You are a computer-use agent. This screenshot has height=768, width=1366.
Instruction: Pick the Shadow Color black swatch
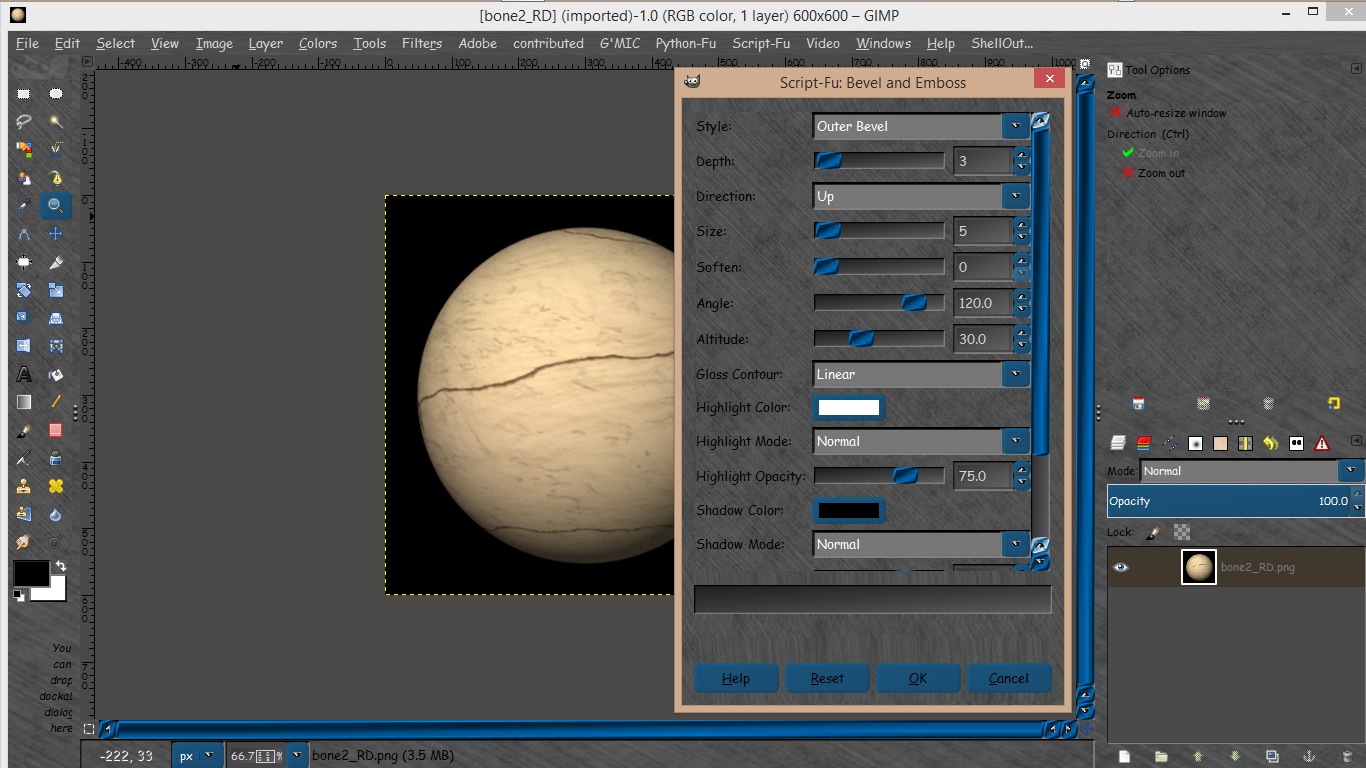(849, 510)
